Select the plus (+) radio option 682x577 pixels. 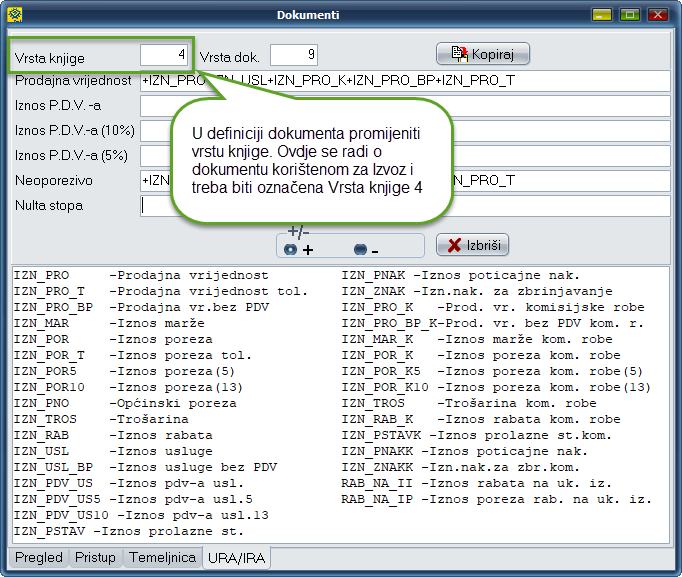pyautogui.click(x=291, y=249)
